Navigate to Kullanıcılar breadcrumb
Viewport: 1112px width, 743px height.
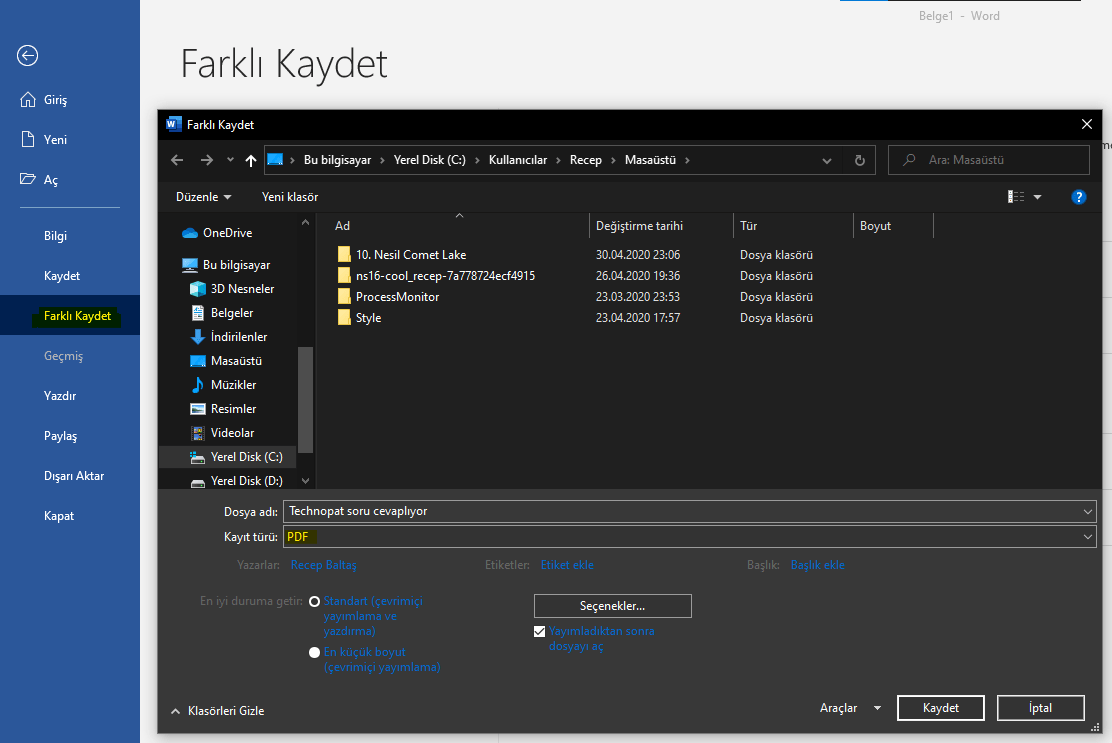point(518,160)
